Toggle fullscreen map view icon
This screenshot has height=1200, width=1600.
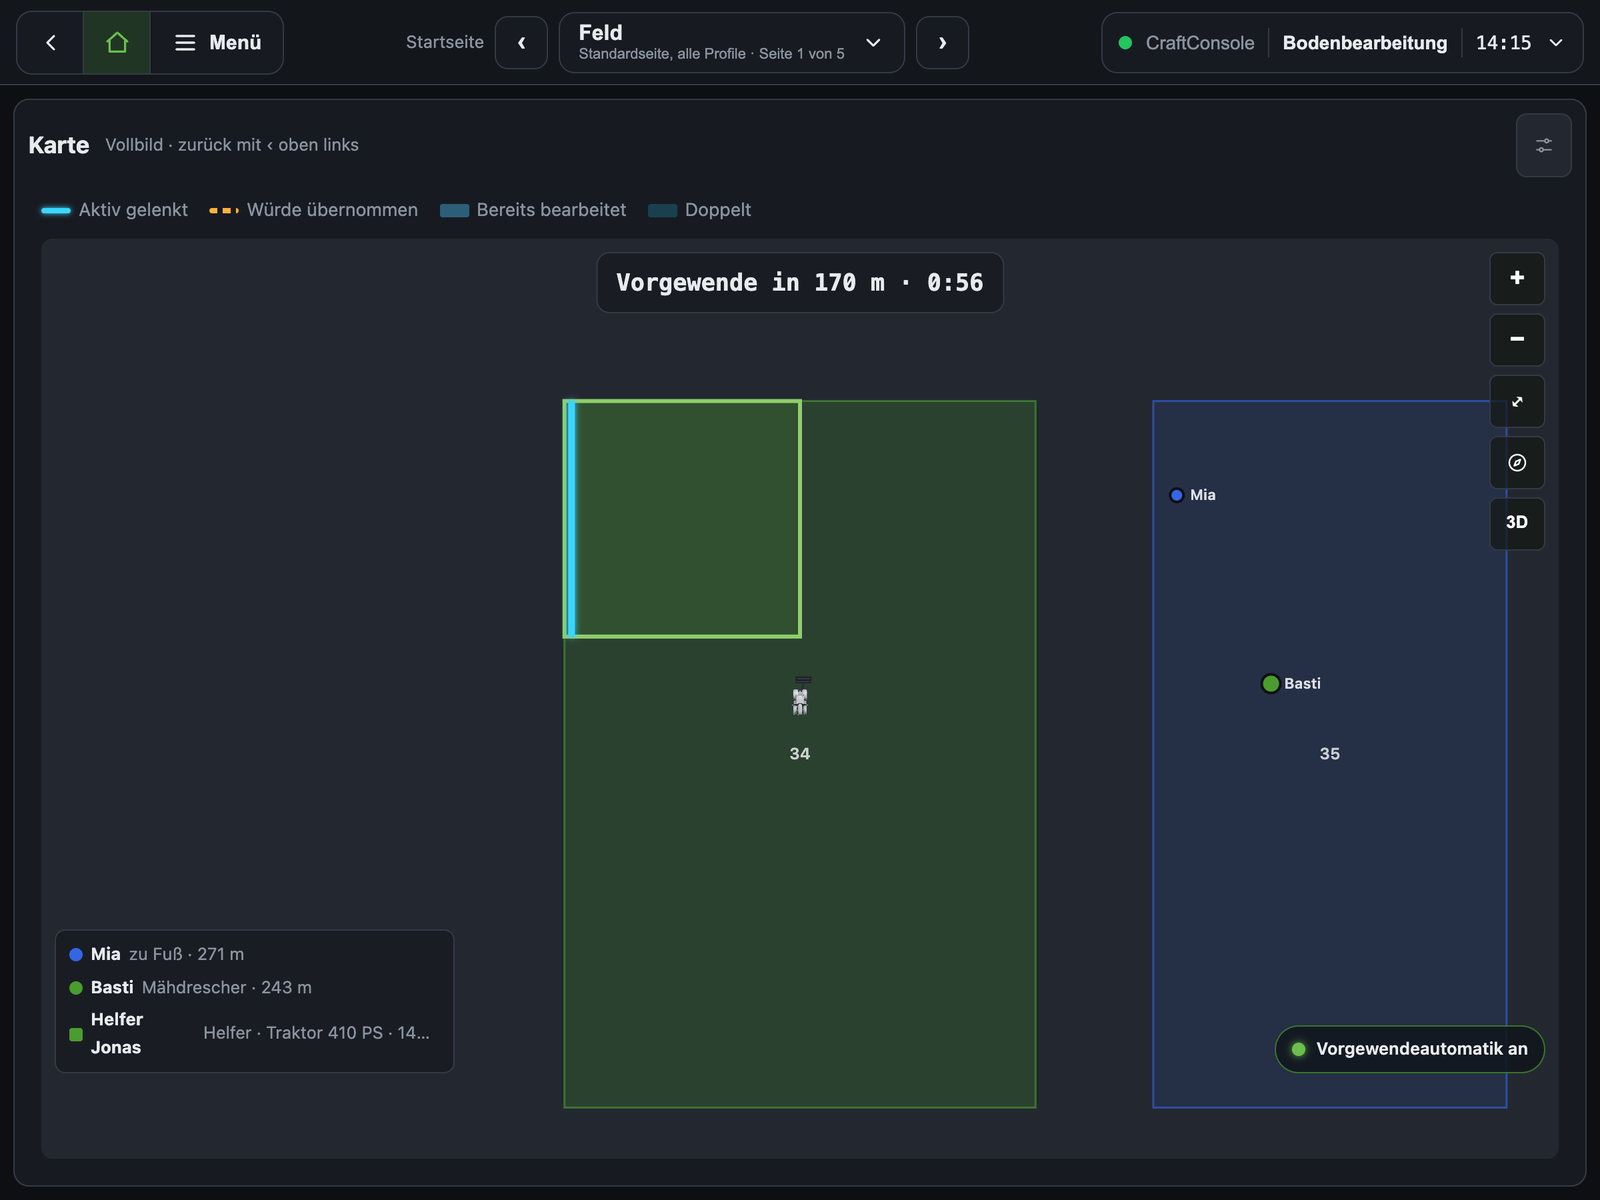click(x=1517, y=401)
